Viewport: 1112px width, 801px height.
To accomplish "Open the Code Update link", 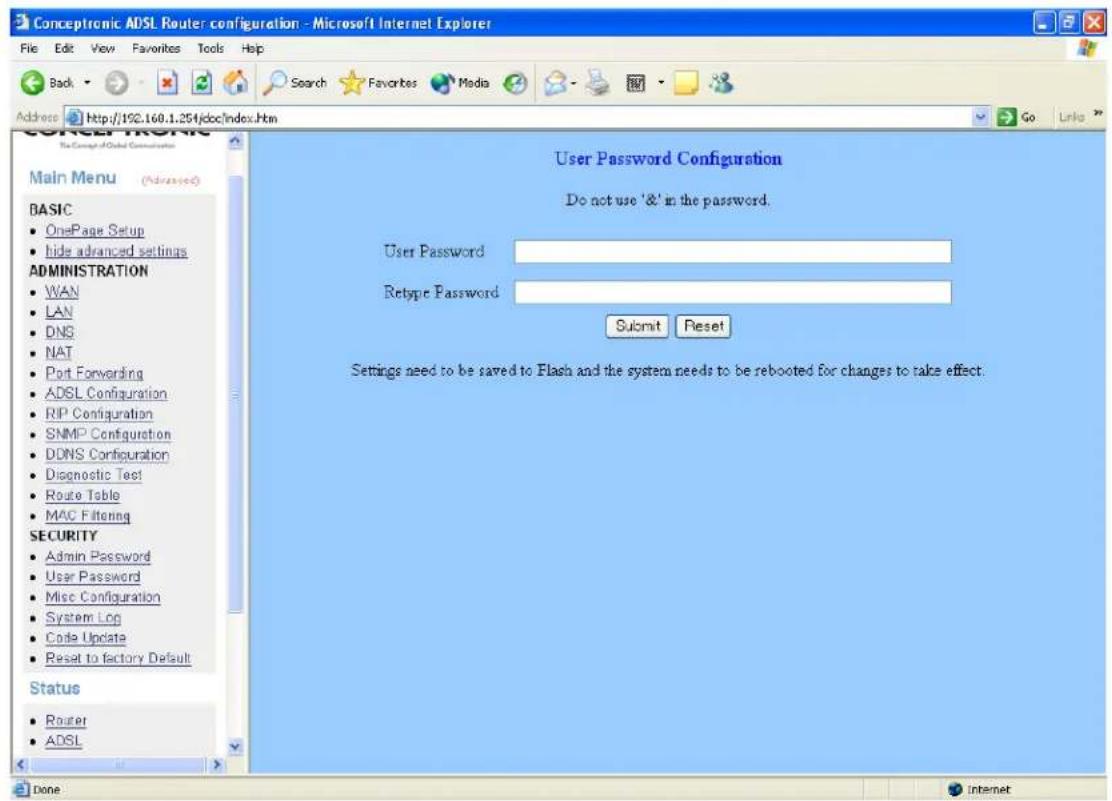I will (x=86, y=638).
